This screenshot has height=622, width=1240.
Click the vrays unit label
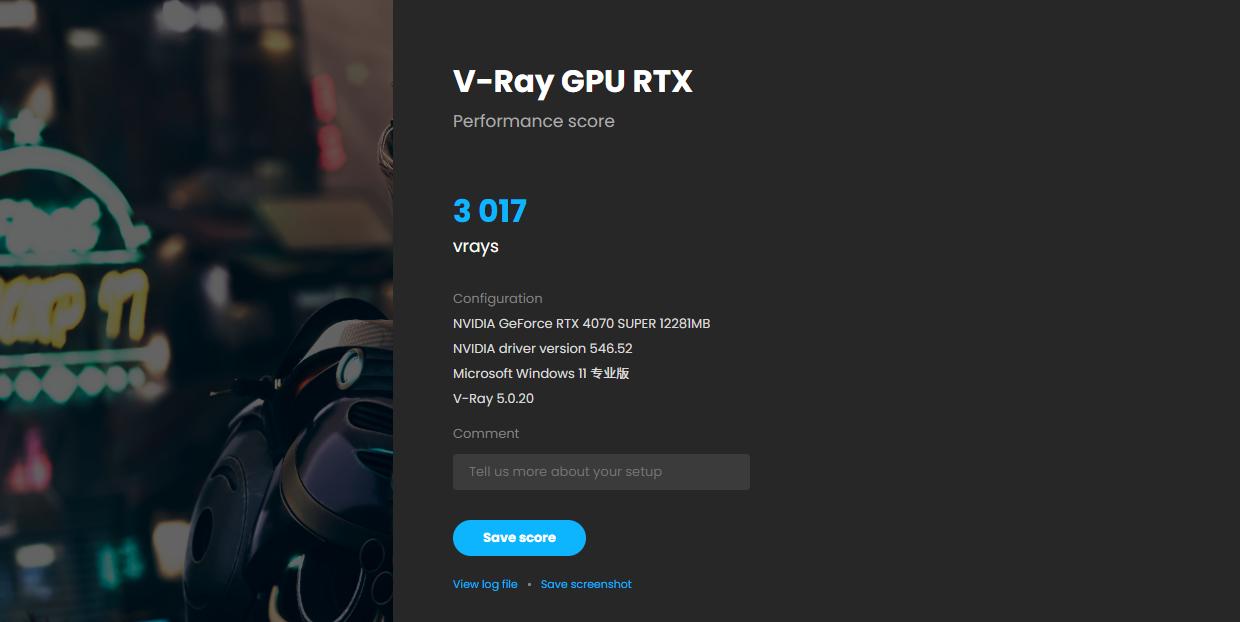pyautogui.click(x=476, y=246)
